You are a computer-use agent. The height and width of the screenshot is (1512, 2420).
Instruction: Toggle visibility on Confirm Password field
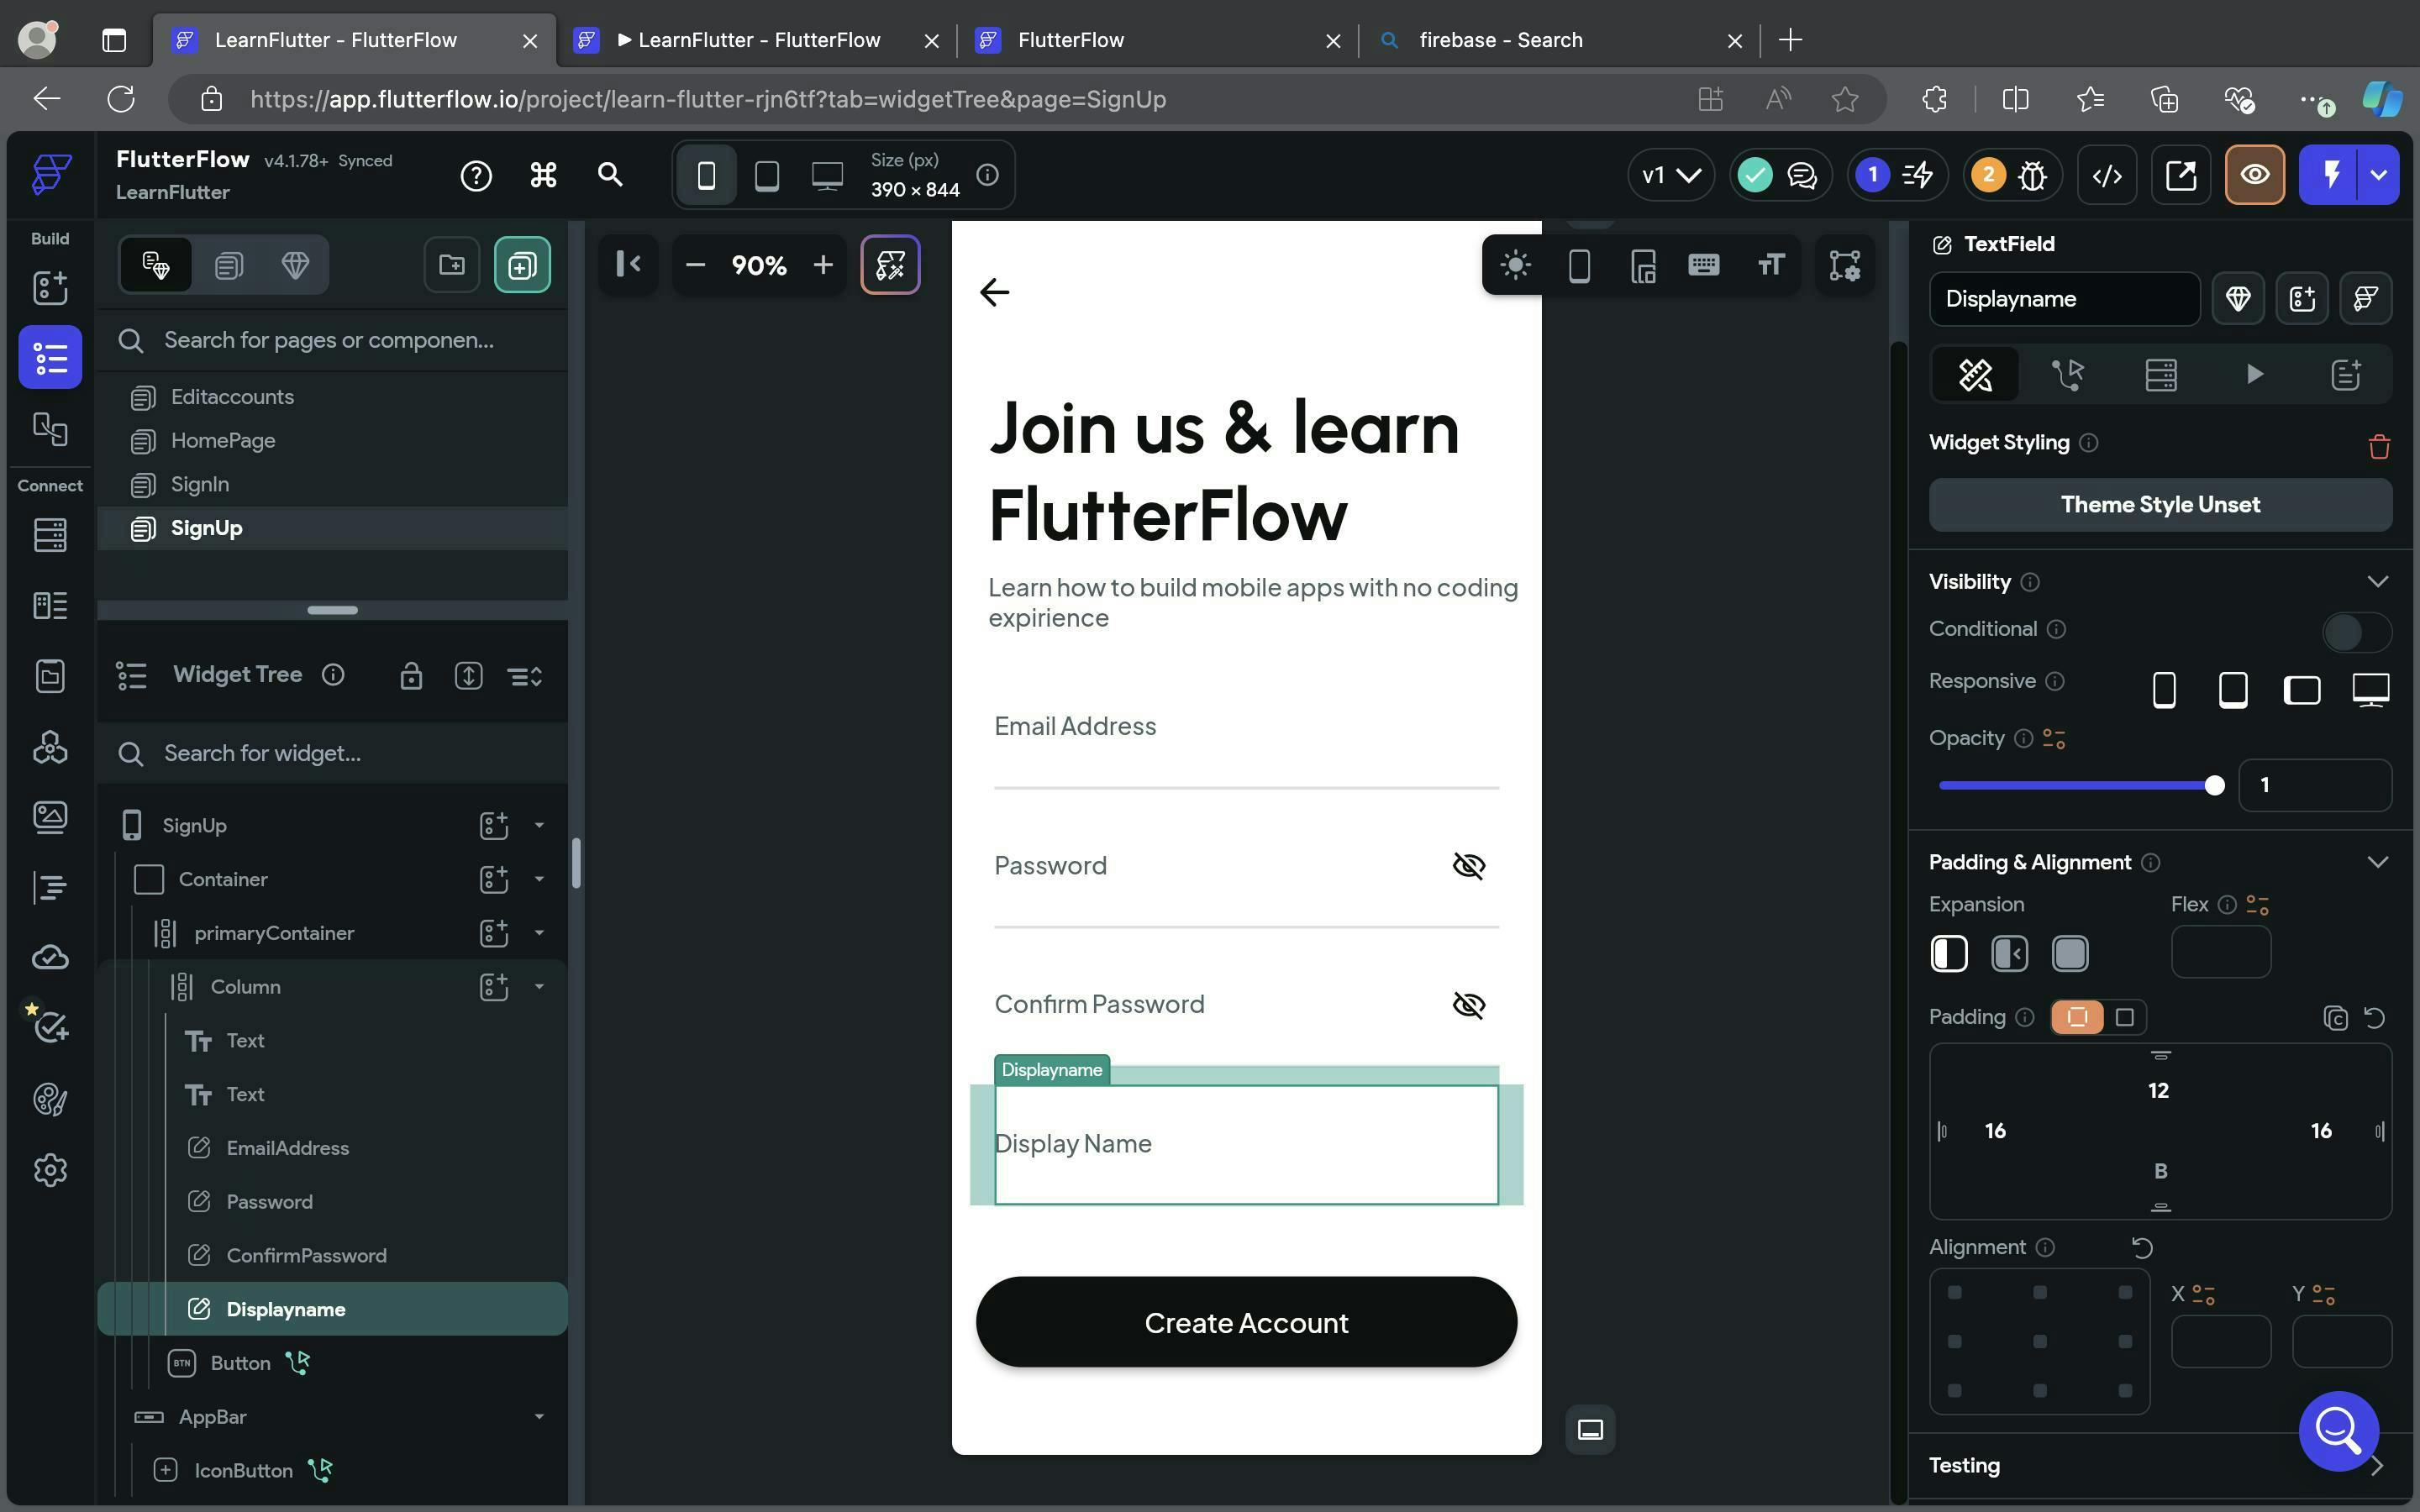click(1468, 1004)
